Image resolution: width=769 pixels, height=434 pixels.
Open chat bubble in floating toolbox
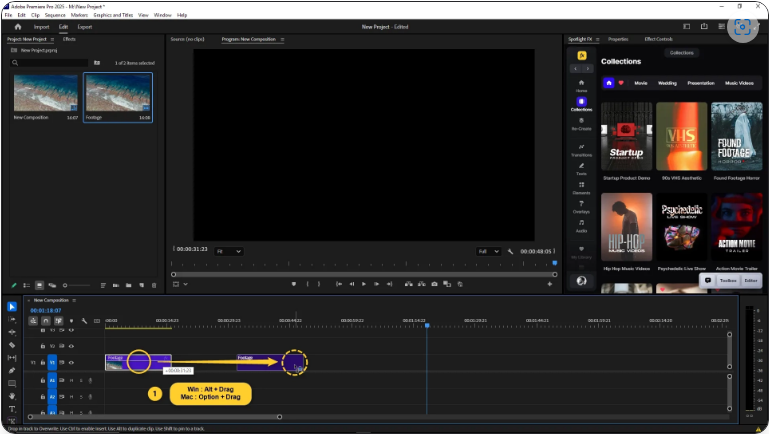[708, 281]
